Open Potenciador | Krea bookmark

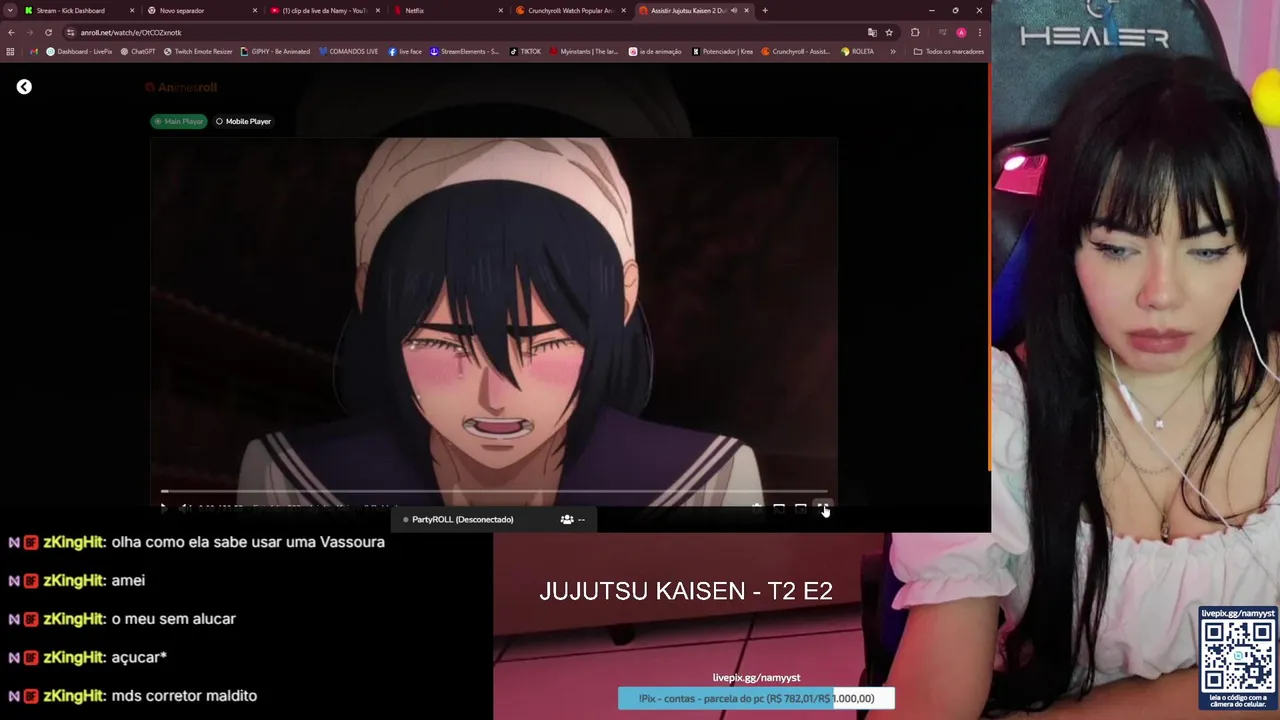pyautogui.click(x=722, y=51)
